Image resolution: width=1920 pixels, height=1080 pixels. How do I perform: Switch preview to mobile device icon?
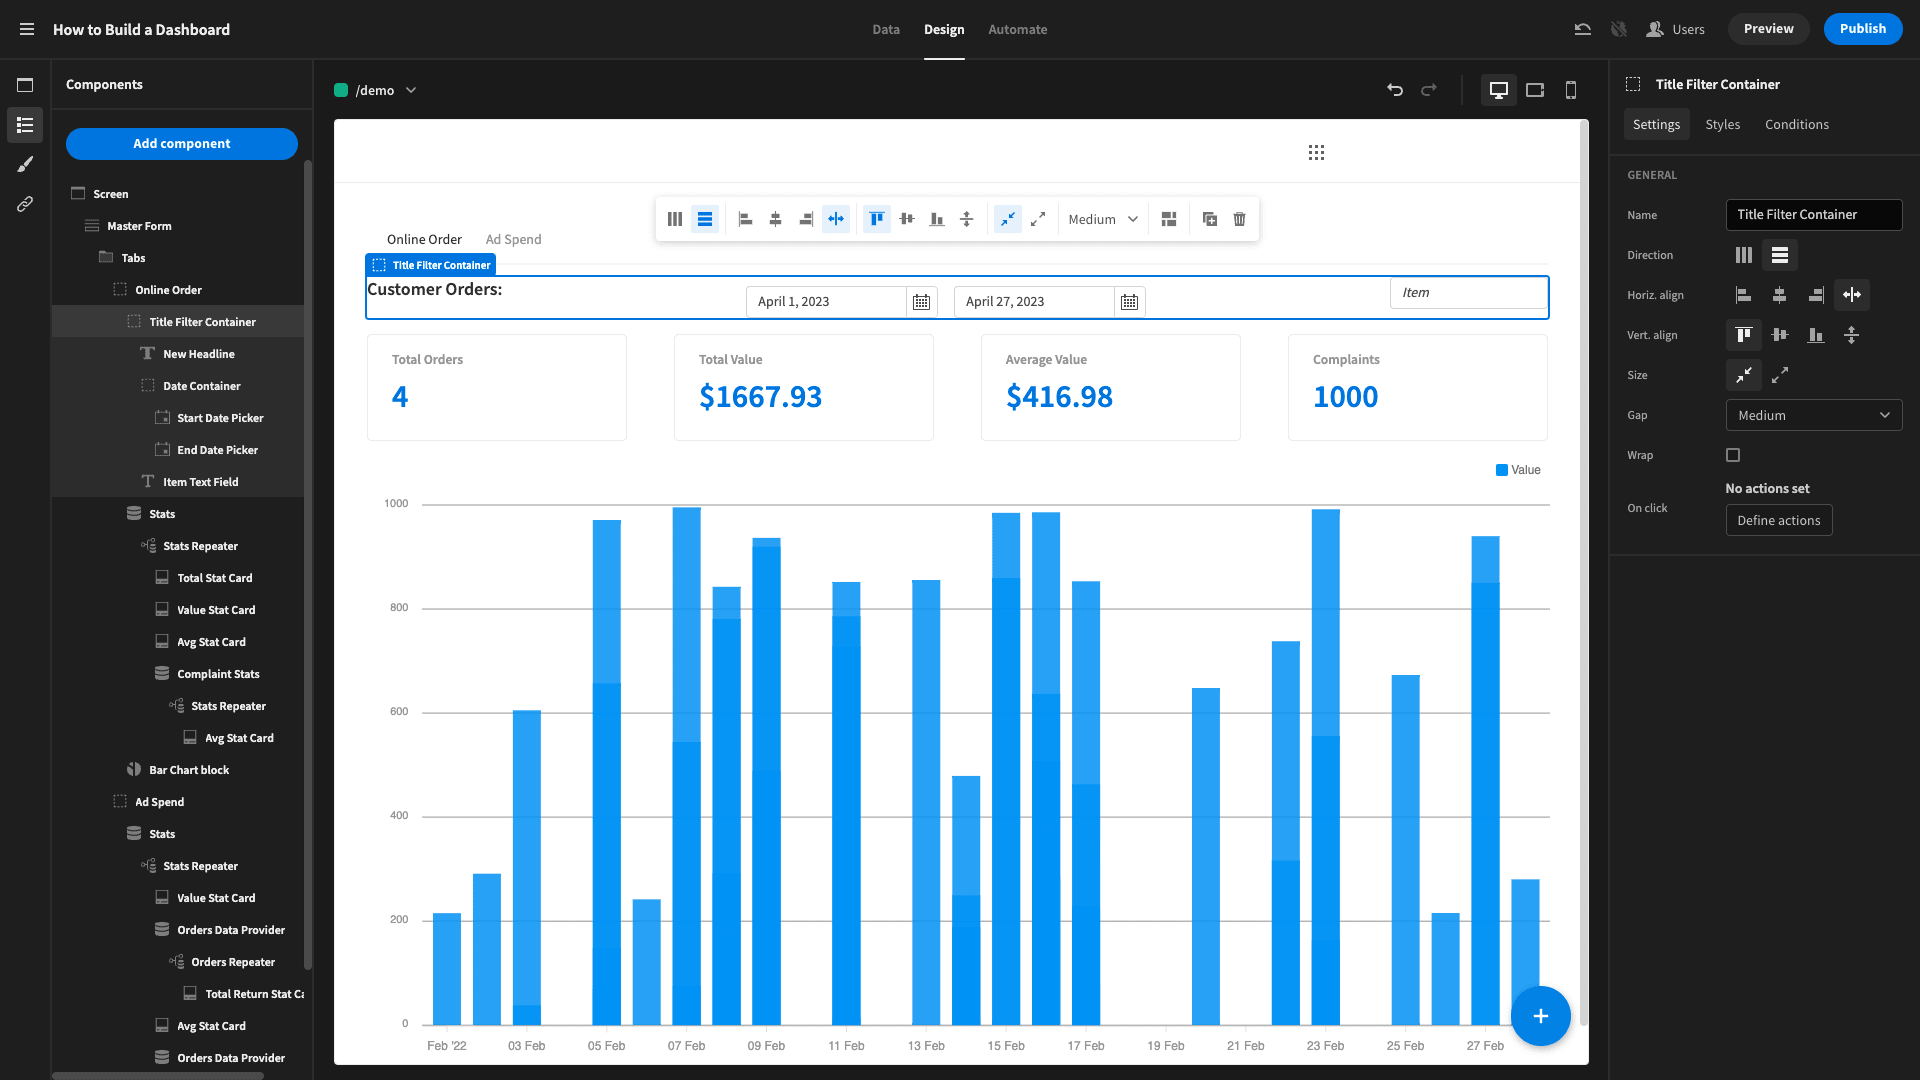point(1571,90)
